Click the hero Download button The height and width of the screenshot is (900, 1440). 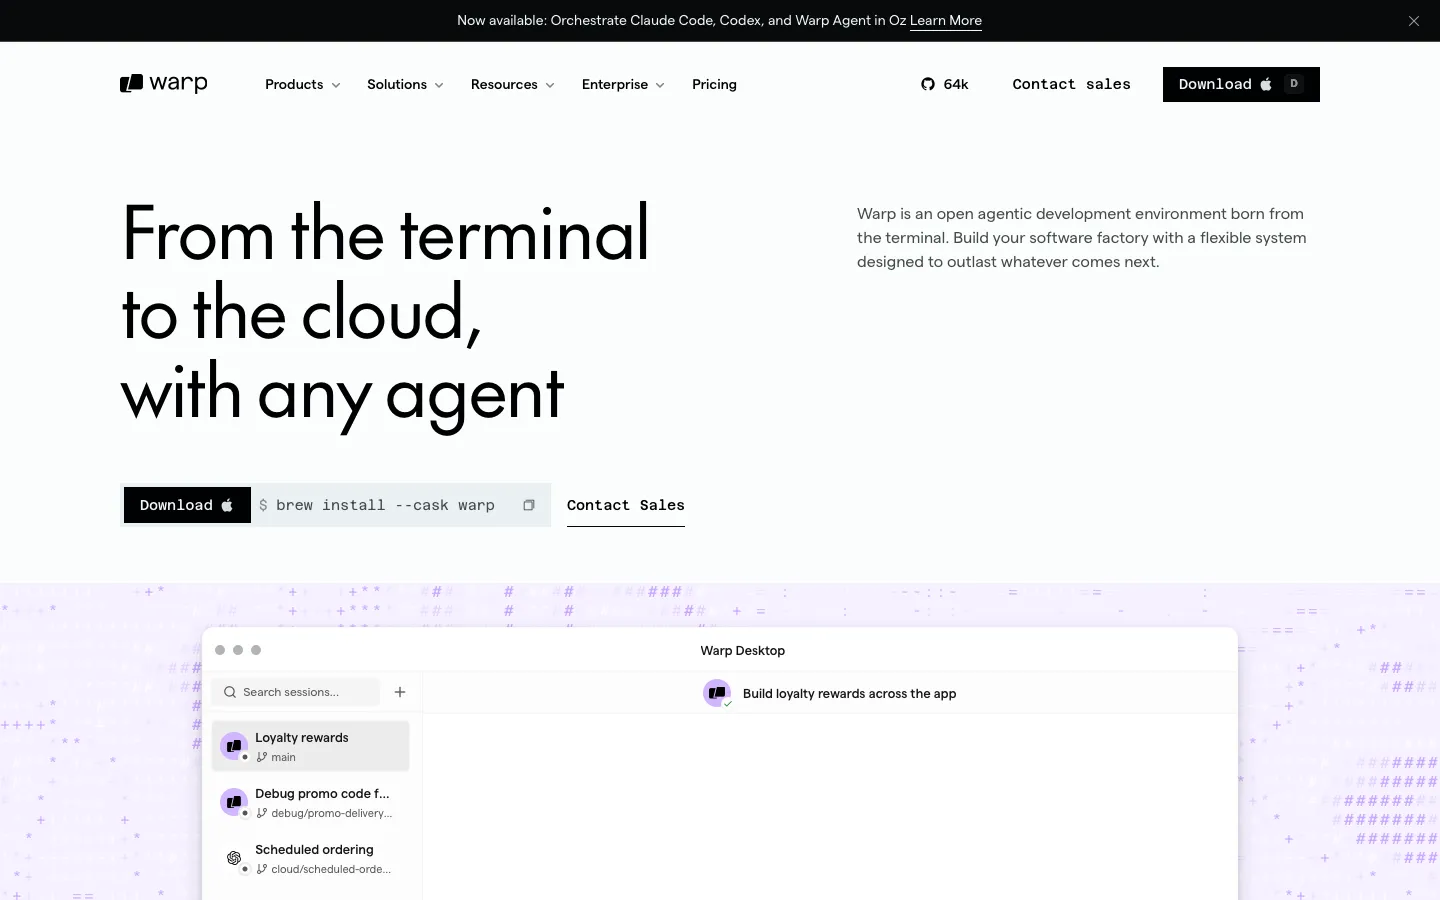tap(187, 505)
